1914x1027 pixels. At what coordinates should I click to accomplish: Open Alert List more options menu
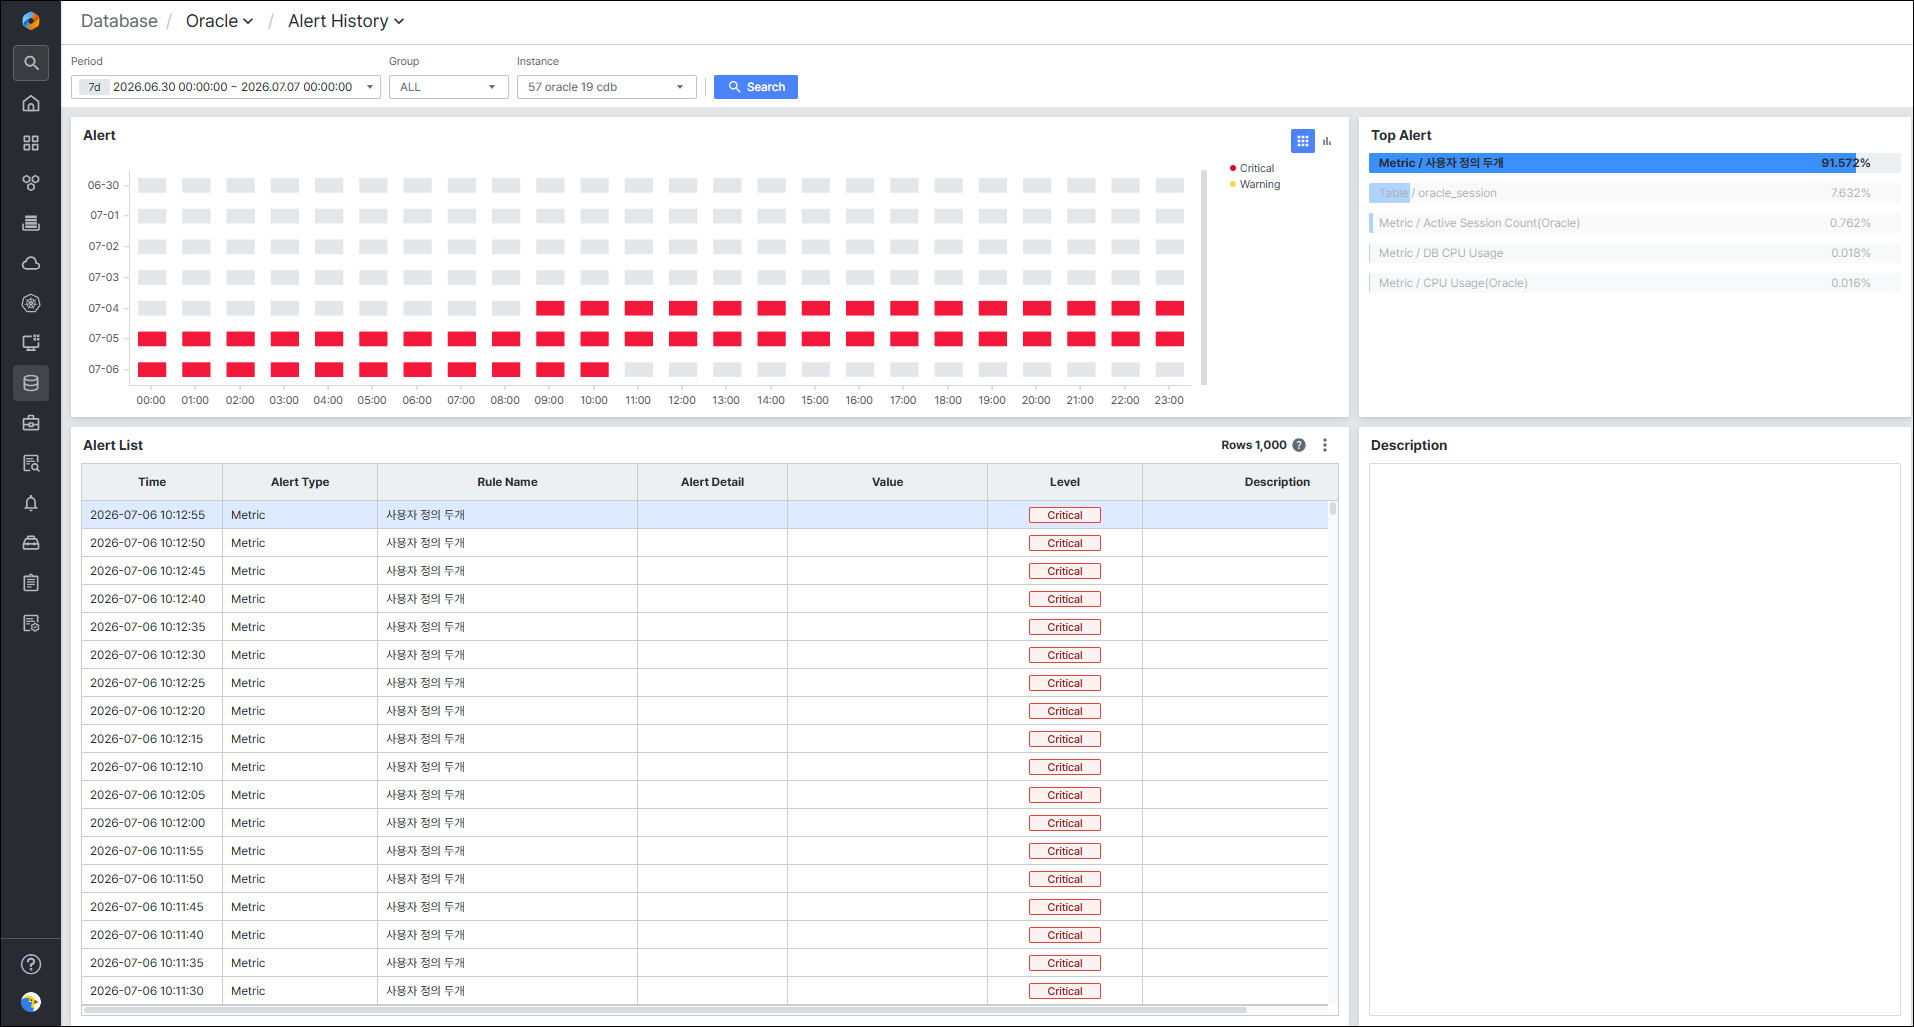[1325, 445]
